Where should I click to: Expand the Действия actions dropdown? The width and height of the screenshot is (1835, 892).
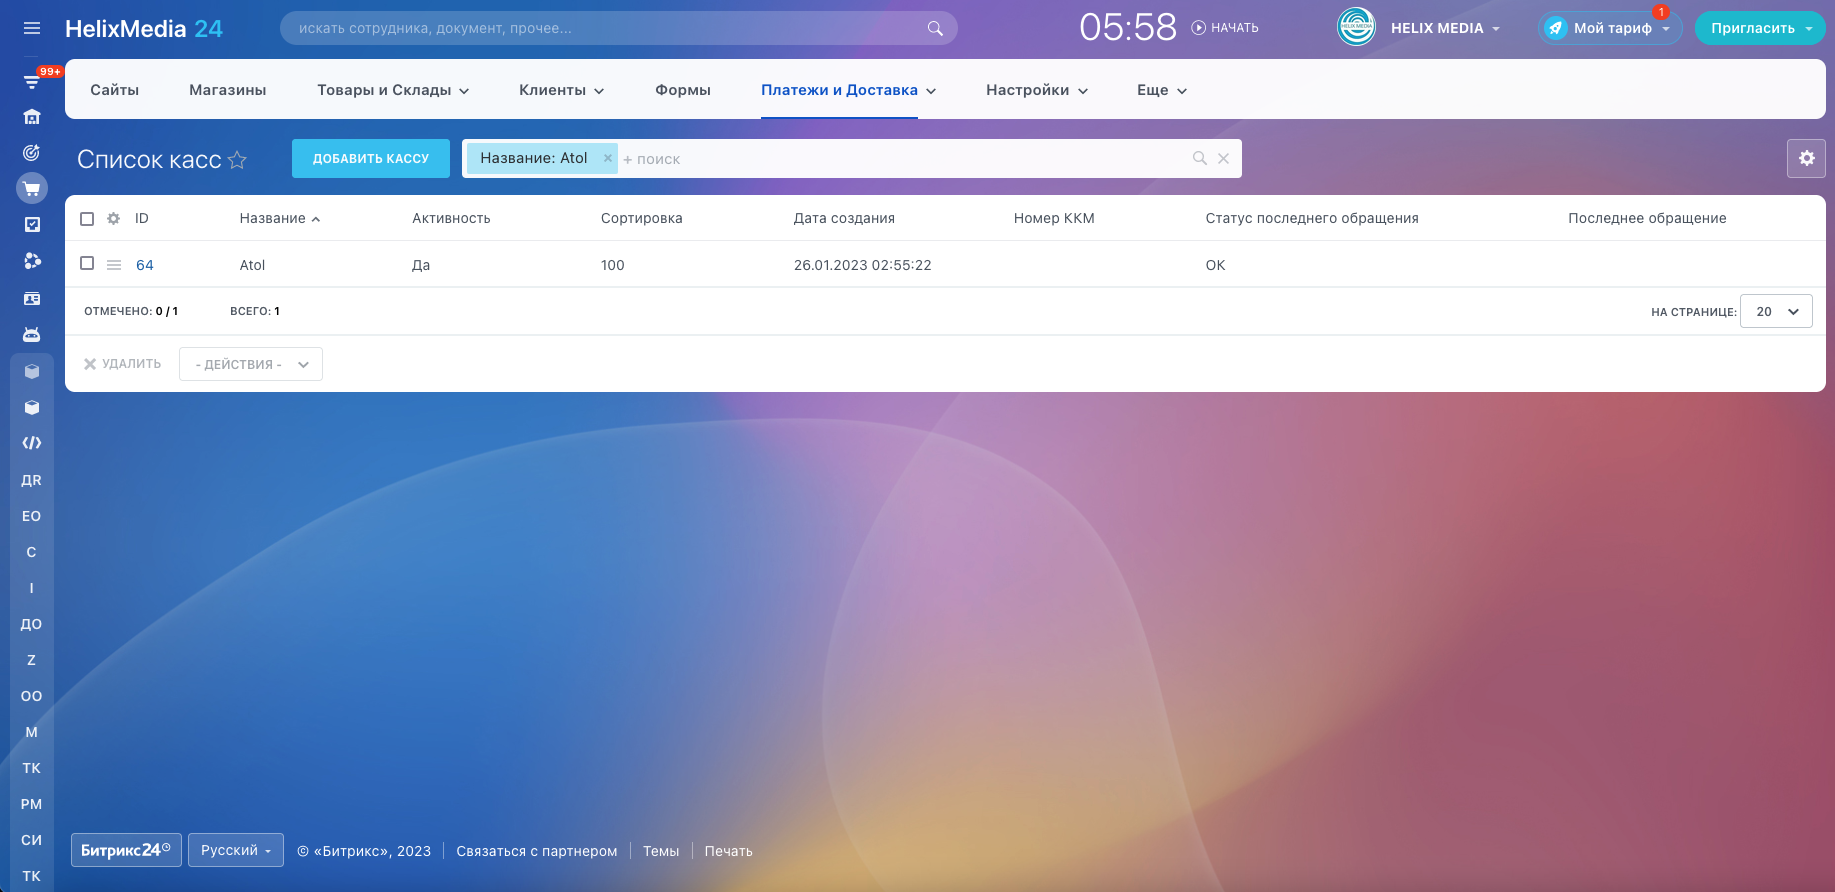coord(250,364)
